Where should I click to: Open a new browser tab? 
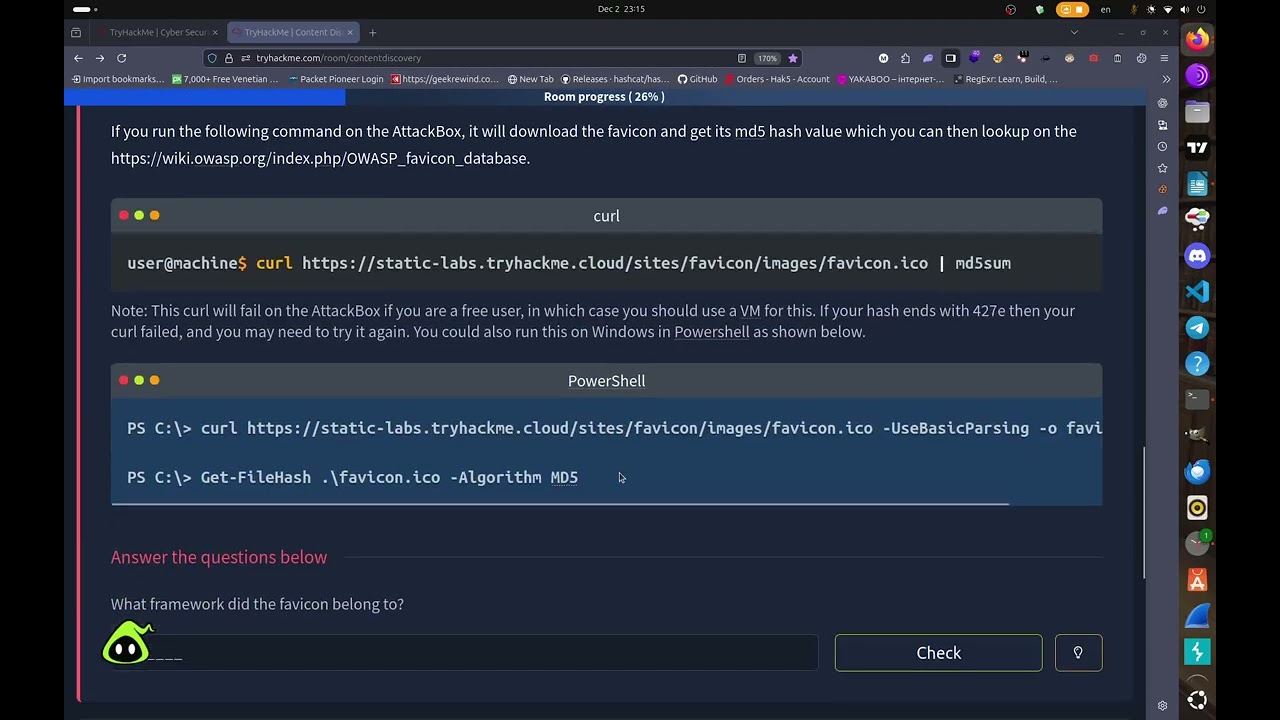[x=373, y=32]
